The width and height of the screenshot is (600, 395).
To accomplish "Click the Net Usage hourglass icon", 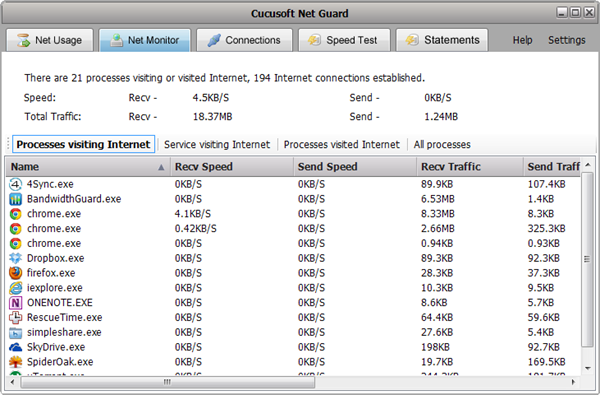I will tap(23, 40).
